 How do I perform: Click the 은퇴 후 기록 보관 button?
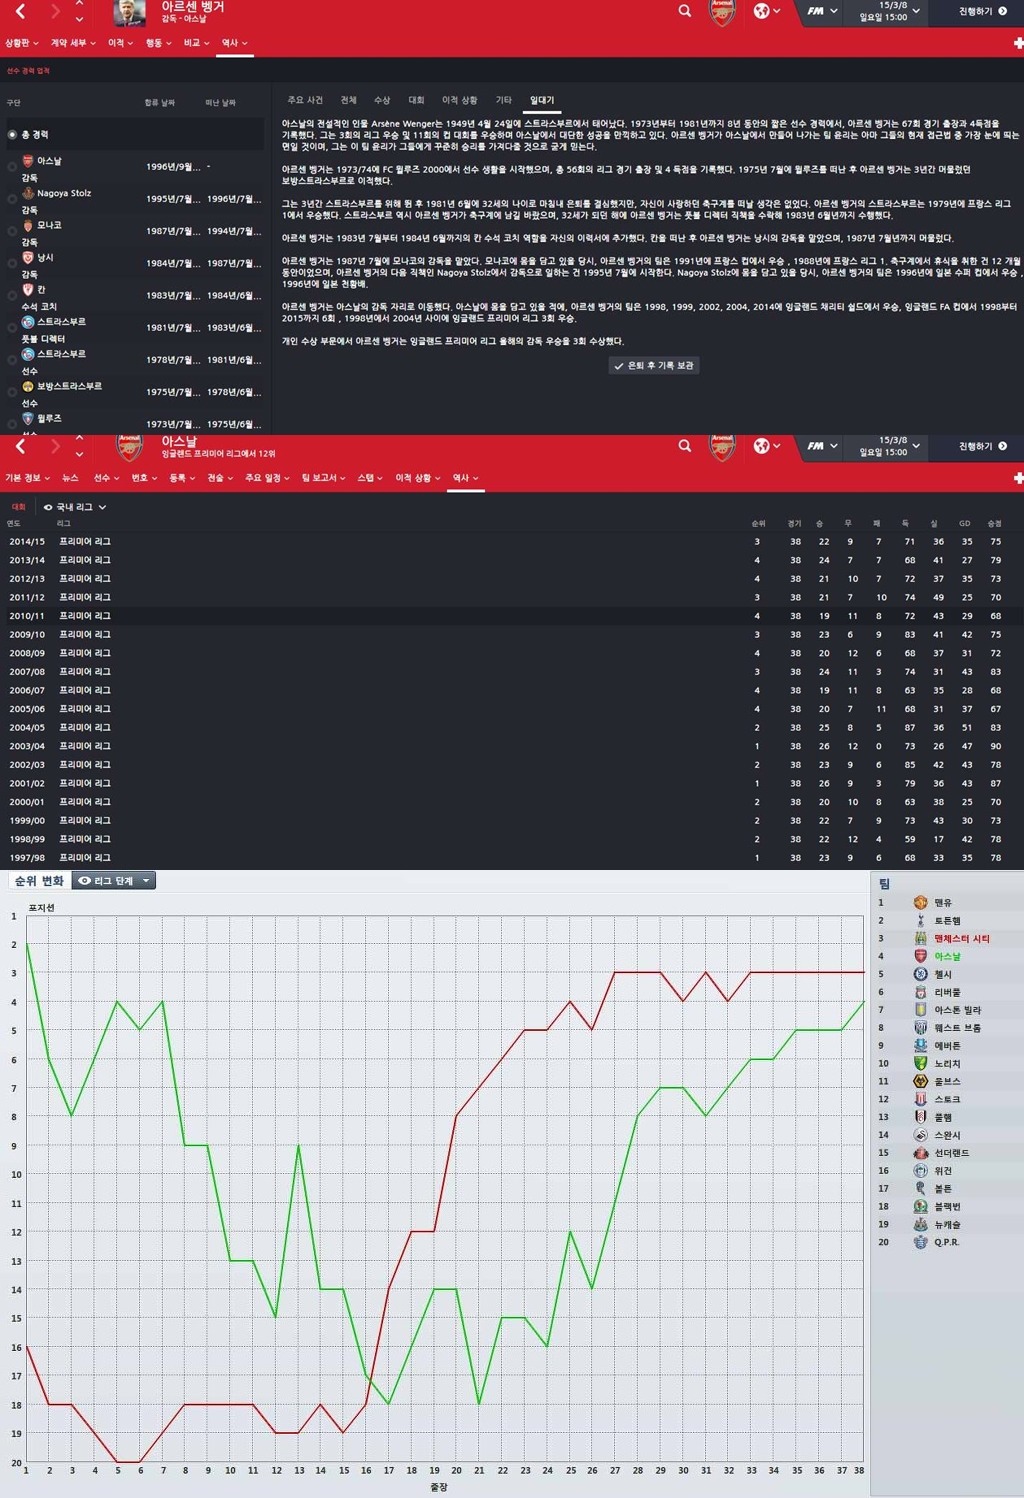(x=654, y=366)
